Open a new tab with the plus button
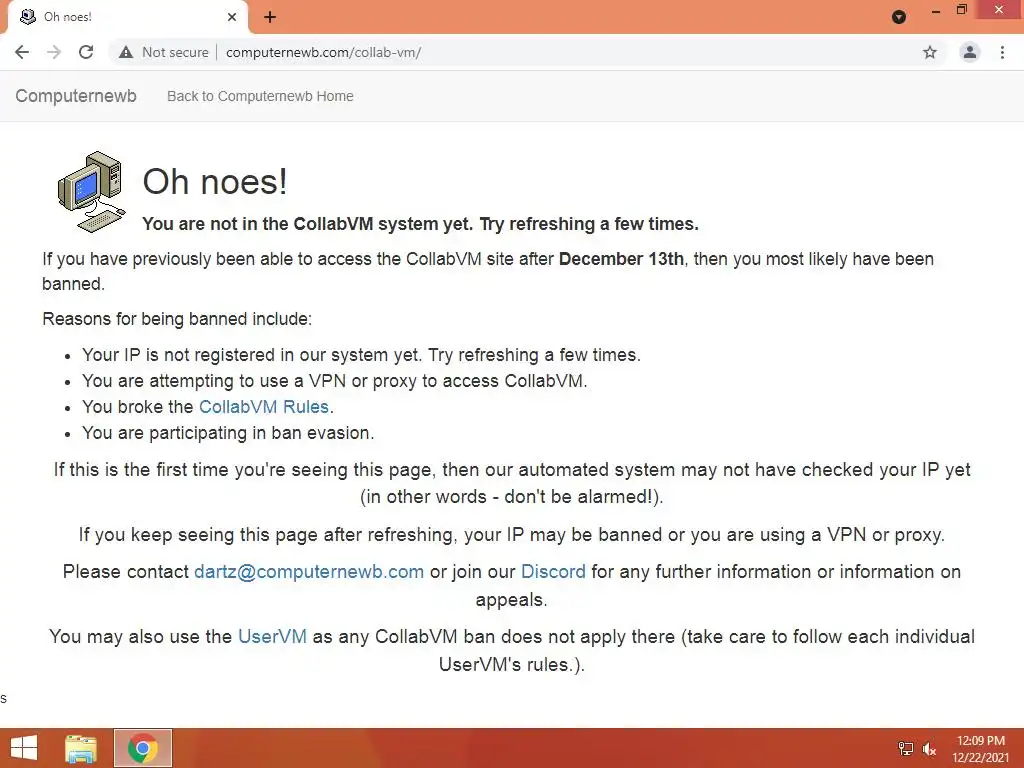The image size is (1024, 768). pyautogui.click(x=270, y=17)
